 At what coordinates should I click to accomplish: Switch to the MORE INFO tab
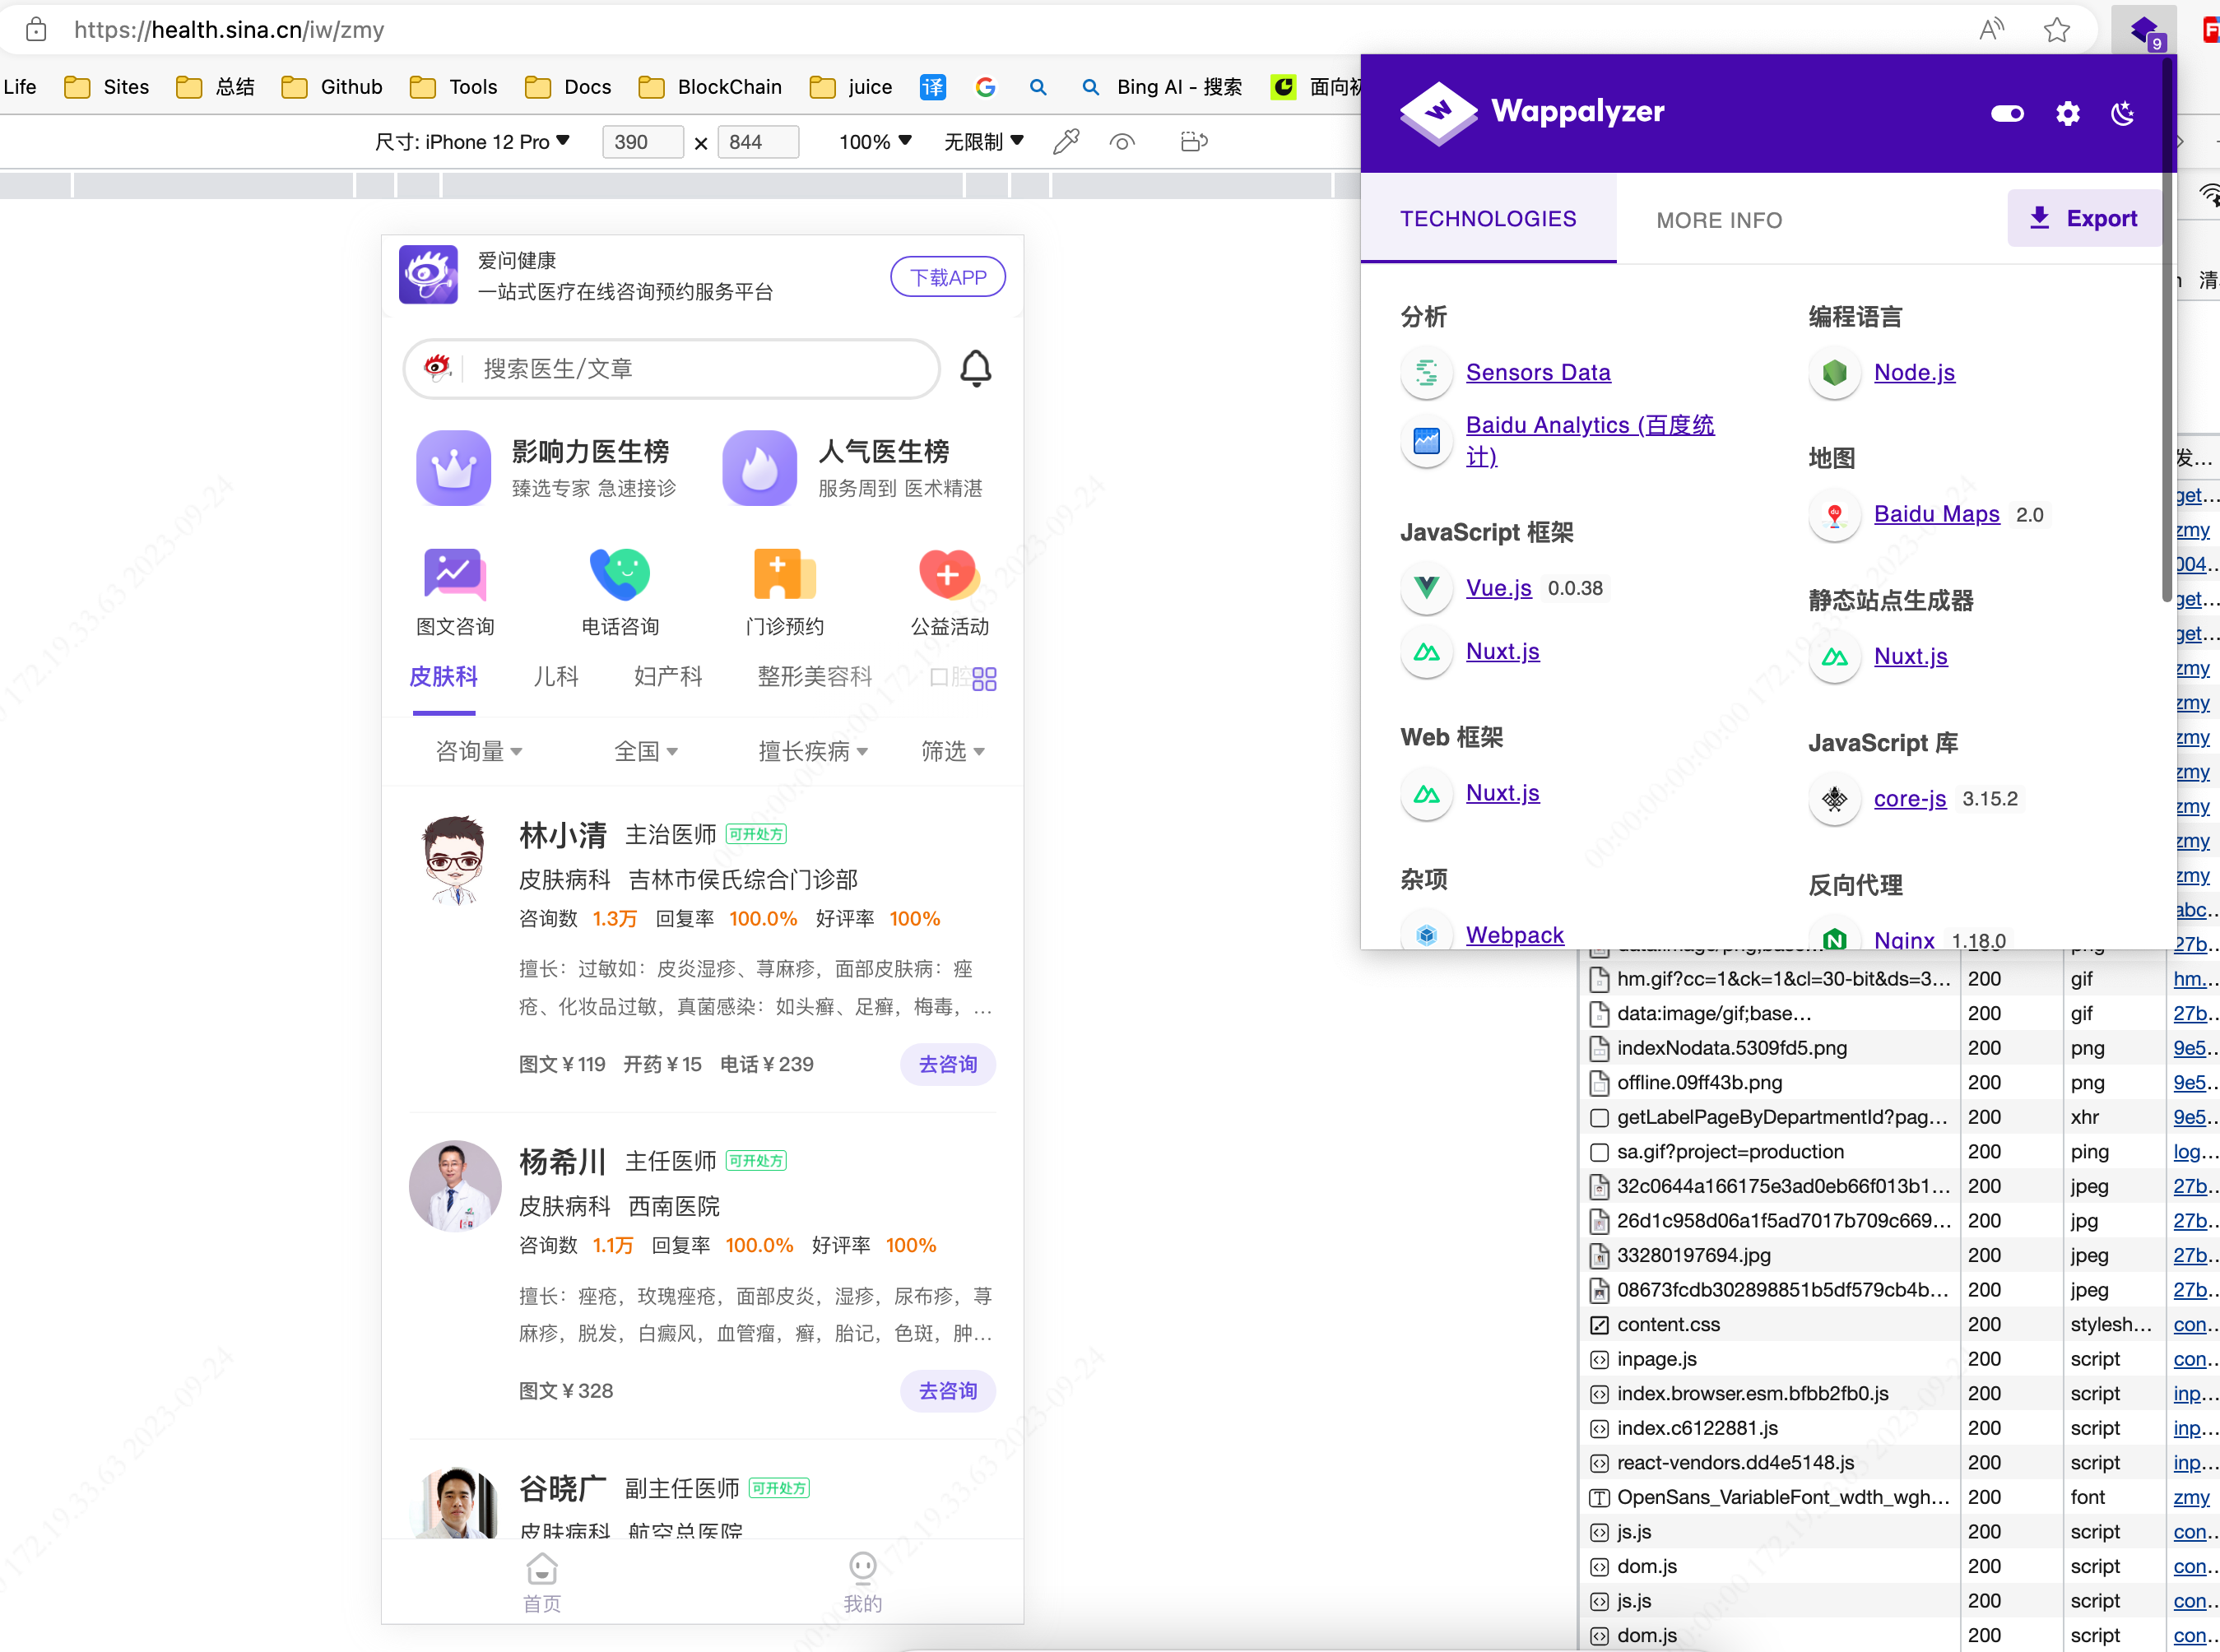(x=1719, y=220)
